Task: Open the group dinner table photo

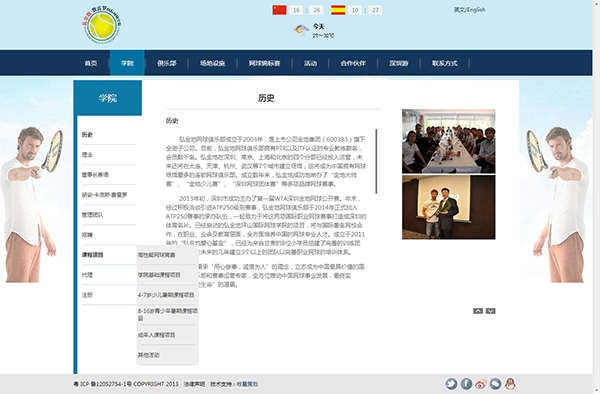Action: 448,141
